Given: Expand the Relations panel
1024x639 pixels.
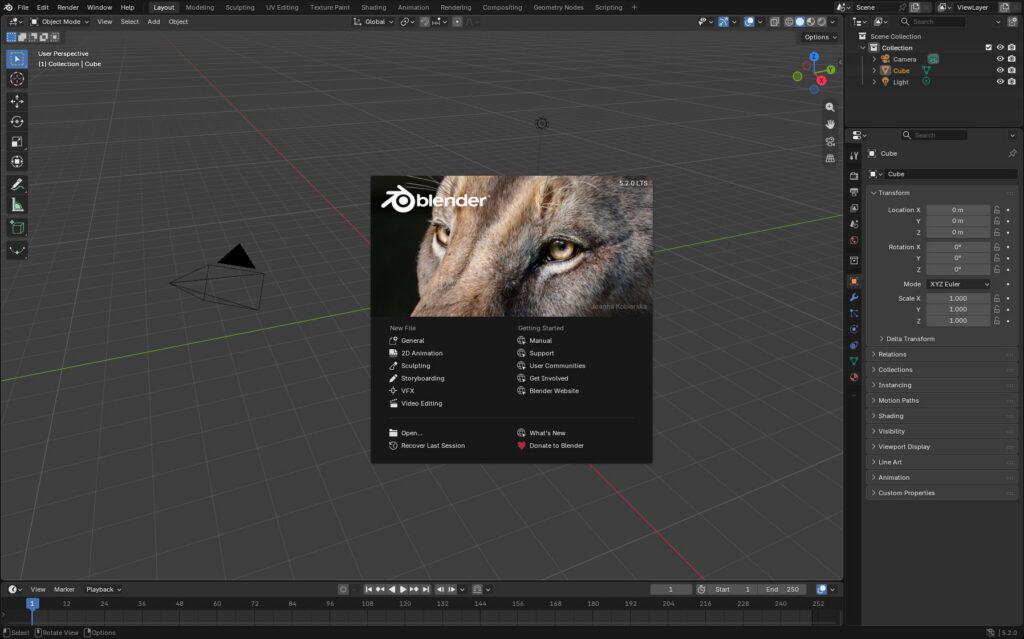Looking at the screenshot, I should point(942,354).
